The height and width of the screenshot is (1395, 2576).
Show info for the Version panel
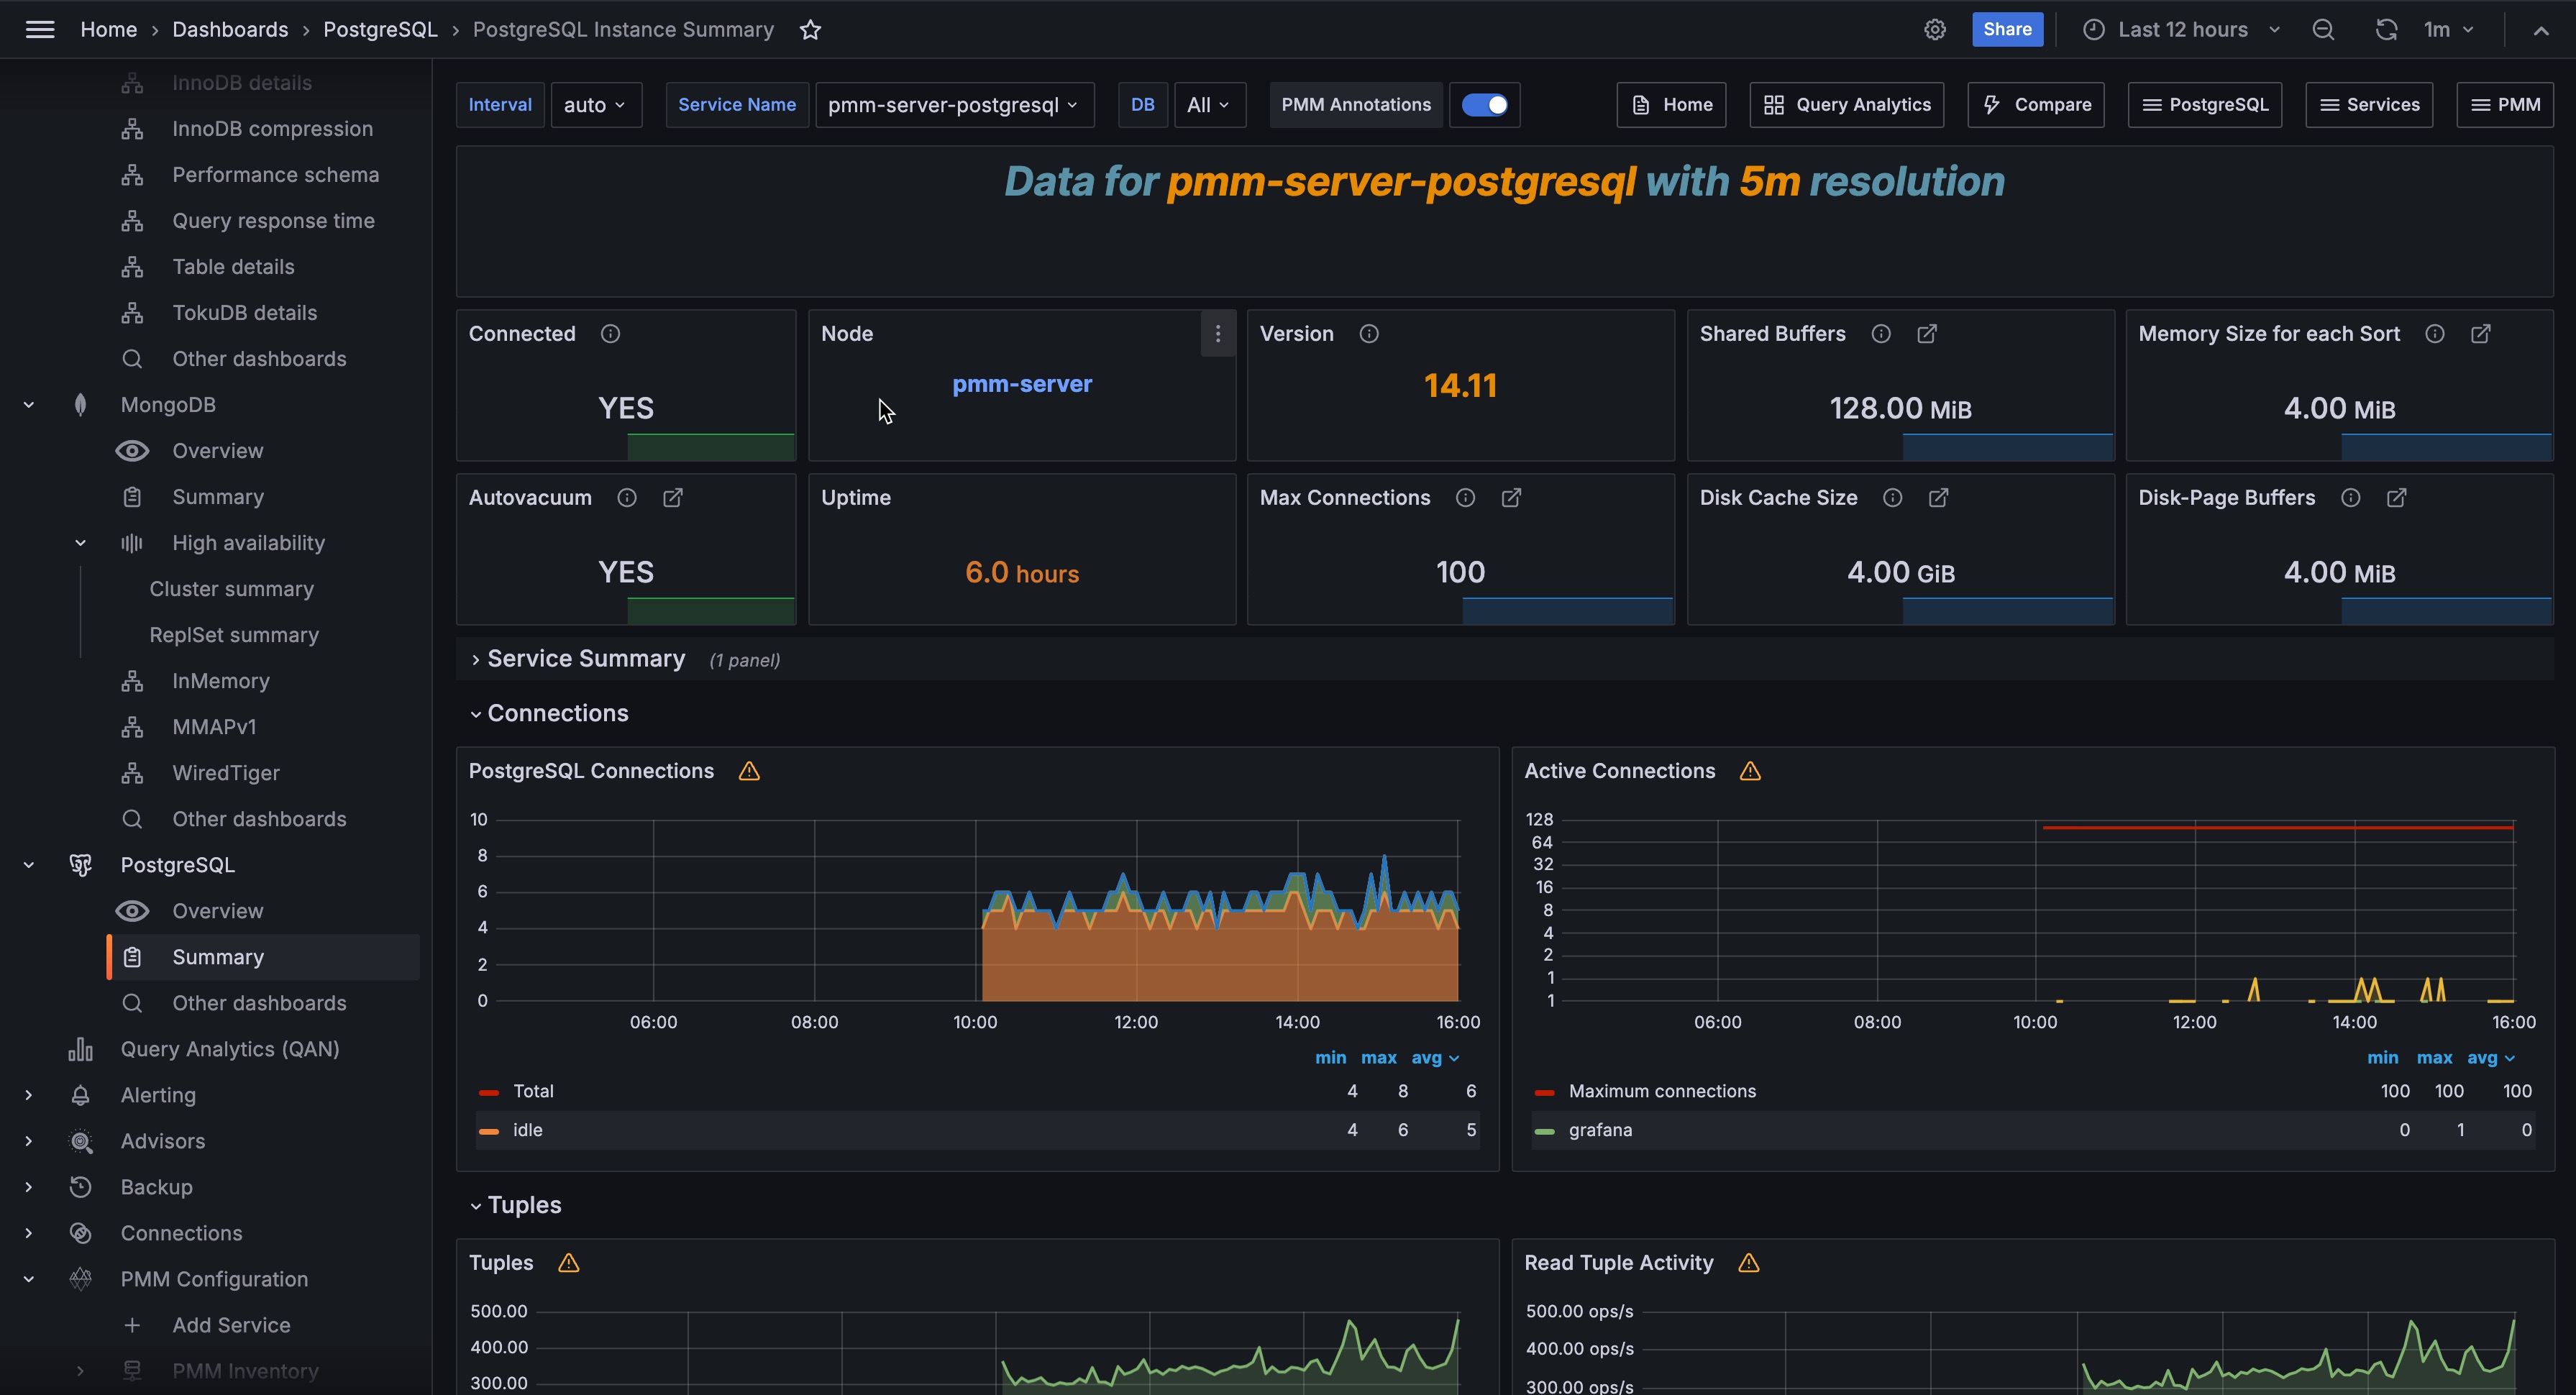pos(1369,334)
